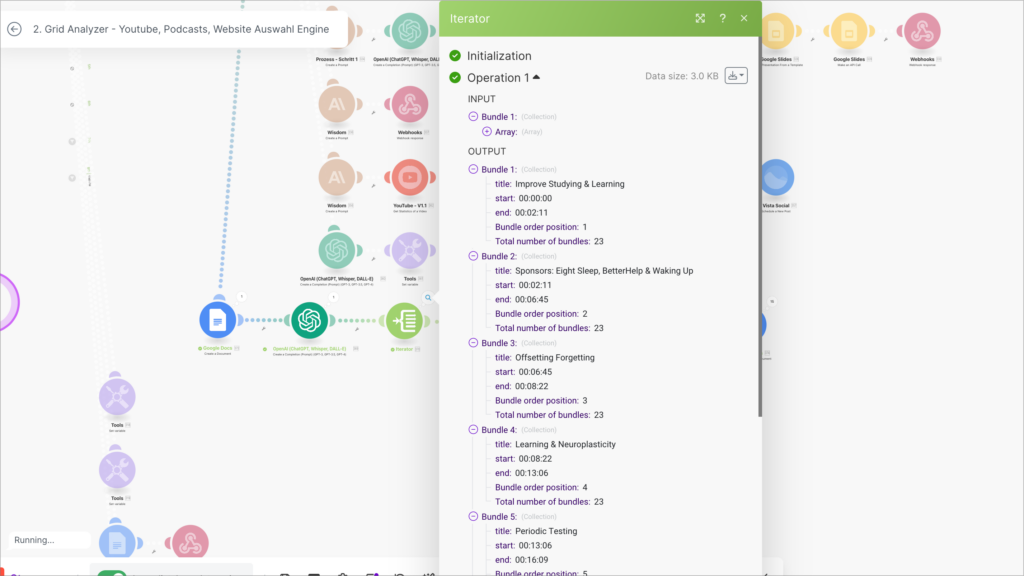Select the title 'Learning & Neuroplasticity'
Viewport: 1024px width, 576px height.
[565, 444]
